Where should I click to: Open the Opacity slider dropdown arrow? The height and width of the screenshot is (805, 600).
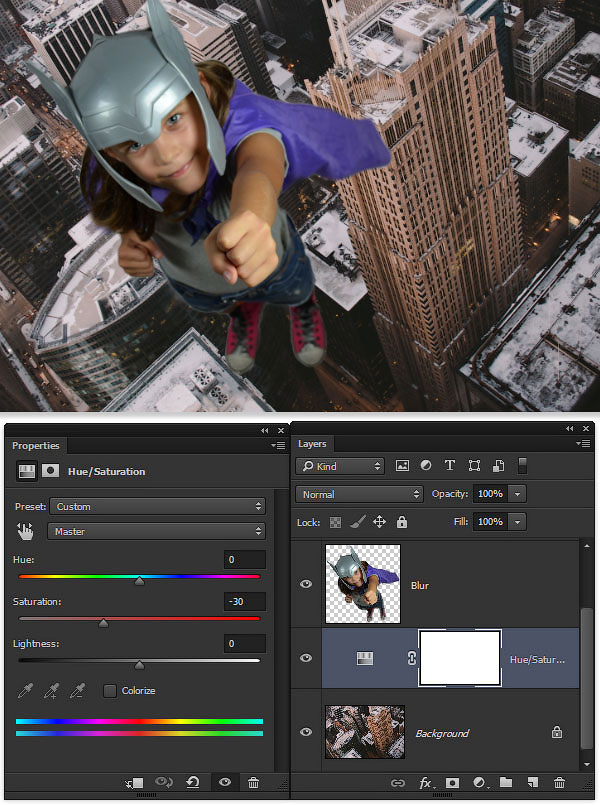coord(518,494)
